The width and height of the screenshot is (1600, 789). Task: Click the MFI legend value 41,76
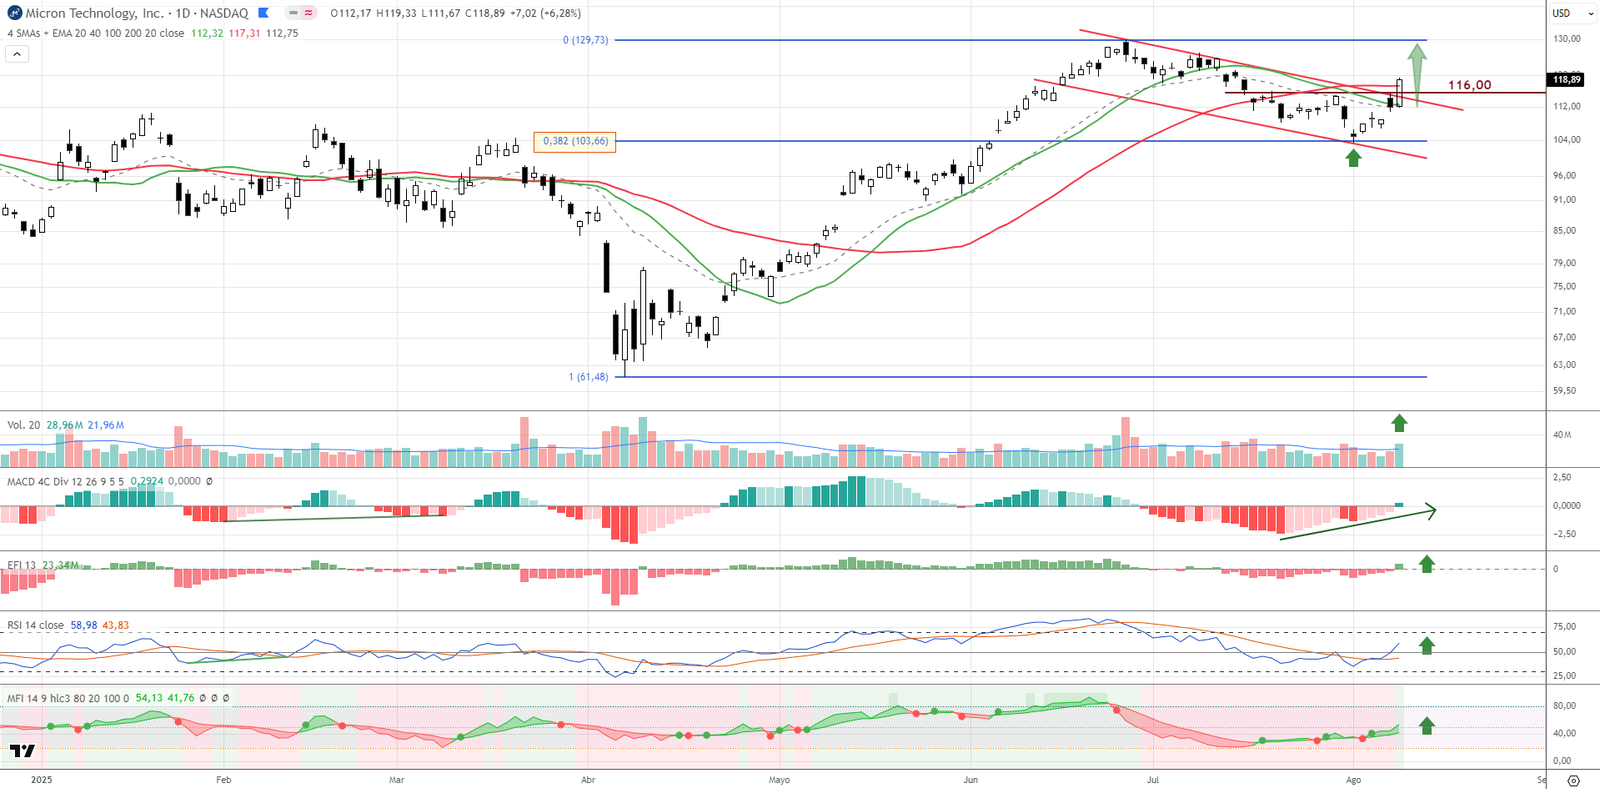pos(181,698)
